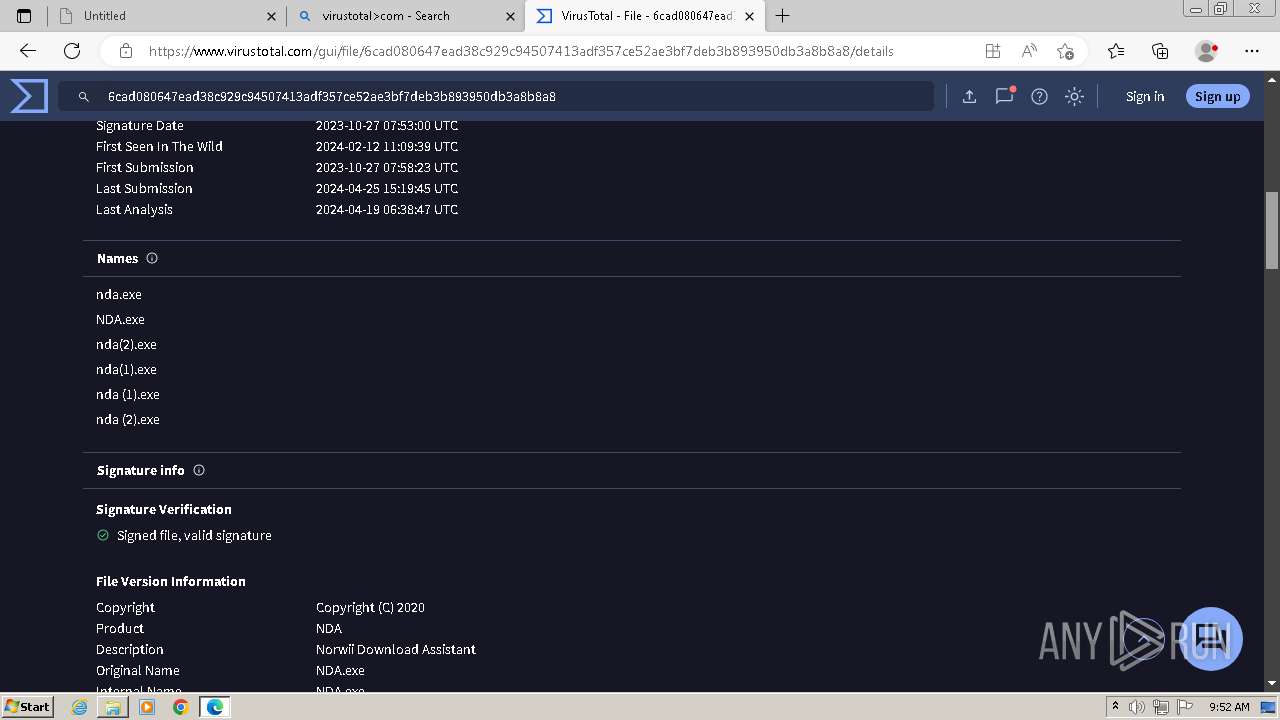
Task: Click the site lock icon in address bar
Action: [126, 51]
